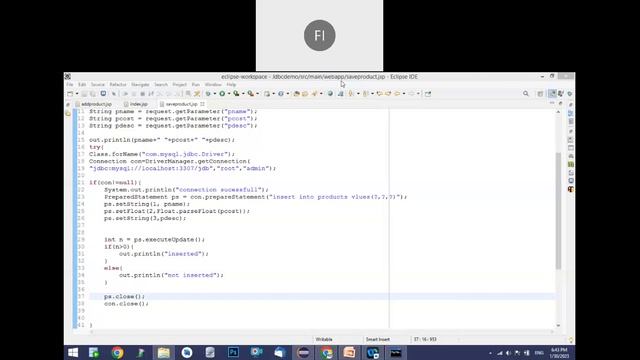Expand the Back history dropdown arrow

(404, 94)
